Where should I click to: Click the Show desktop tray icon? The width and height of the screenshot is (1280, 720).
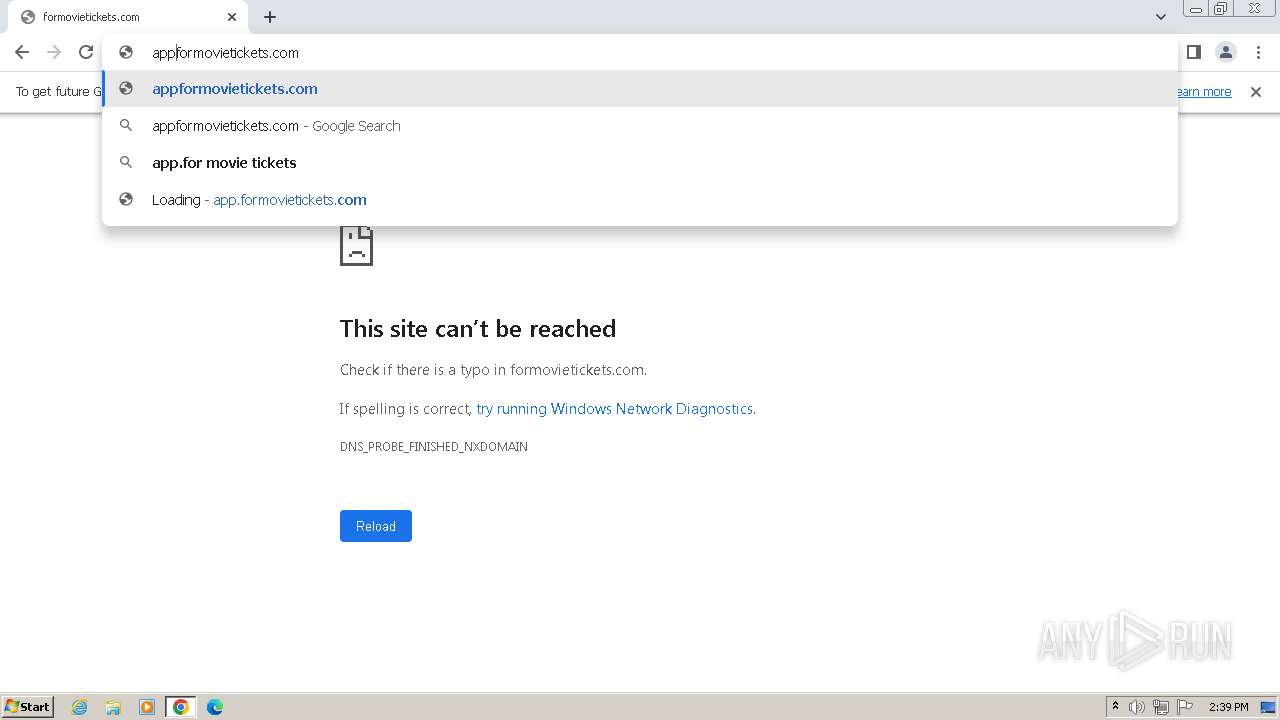(x=1268, y=707)
